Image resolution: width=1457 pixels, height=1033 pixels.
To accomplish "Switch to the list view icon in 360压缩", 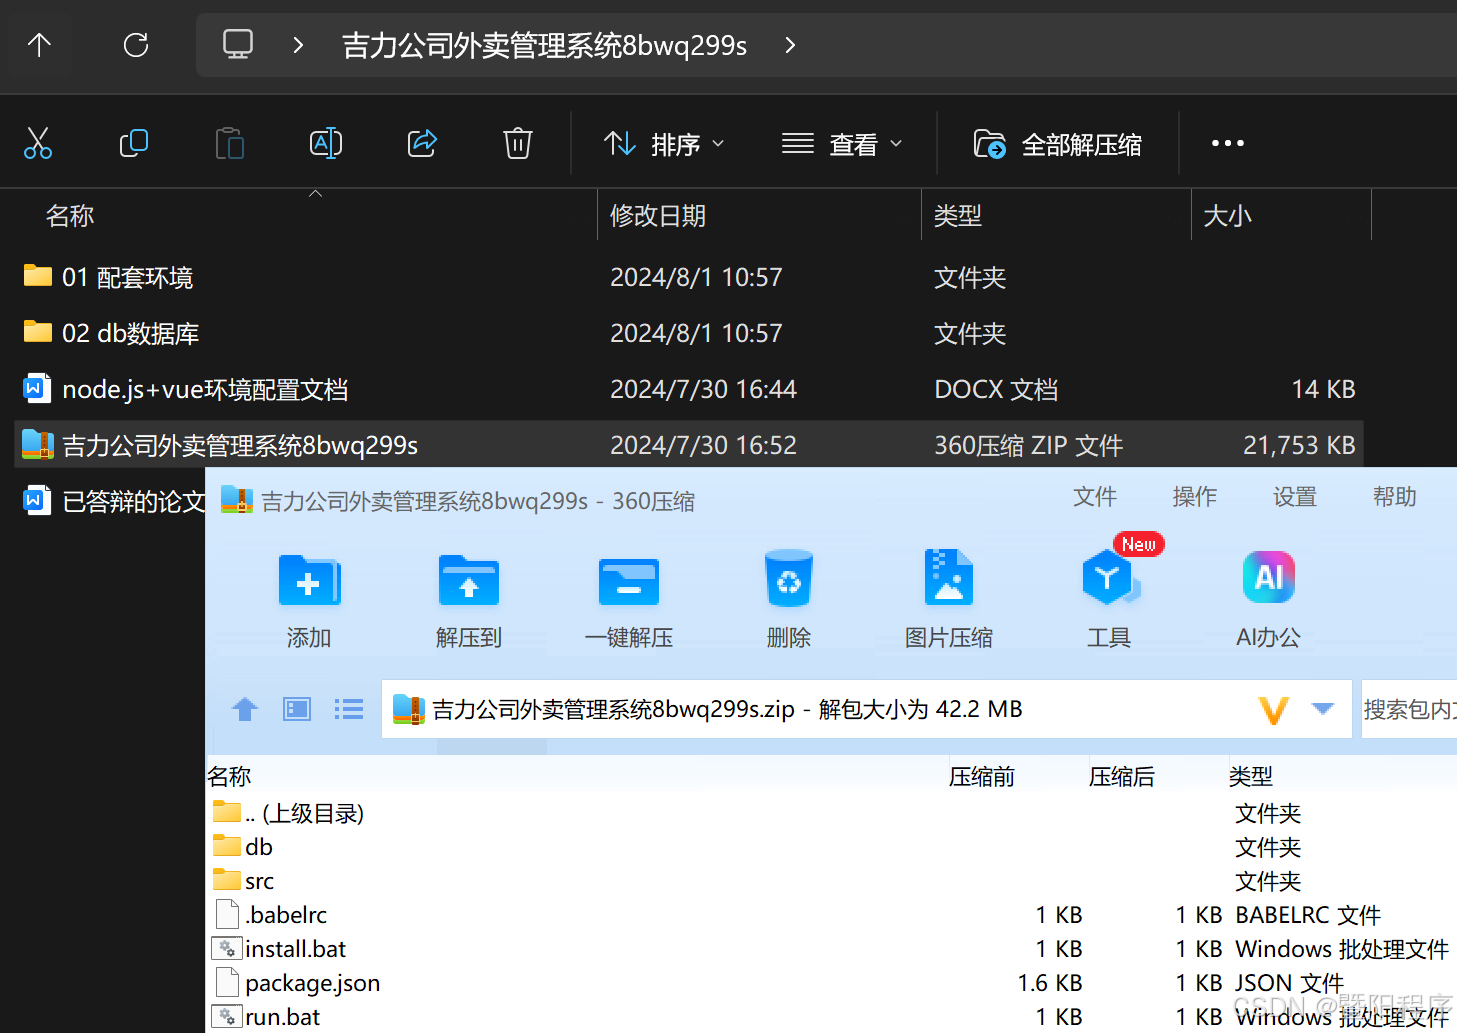I will (348, 709).
